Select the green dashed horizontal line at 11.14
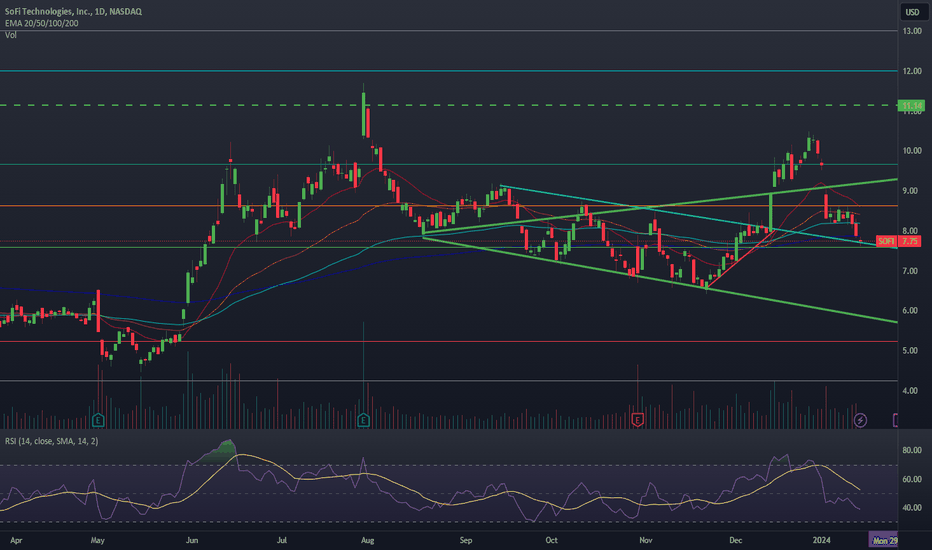Screen dimensions: 932x550 [x=449, y=105]
